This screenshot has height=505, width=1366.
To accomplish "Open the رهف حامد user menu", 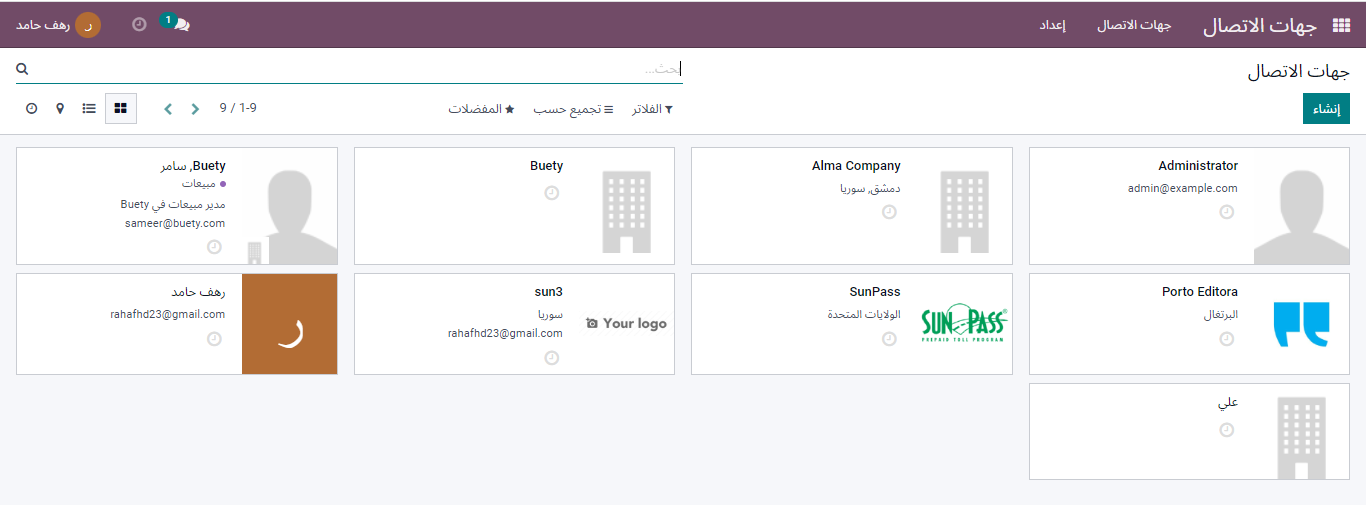I will [x=58, y=25].
